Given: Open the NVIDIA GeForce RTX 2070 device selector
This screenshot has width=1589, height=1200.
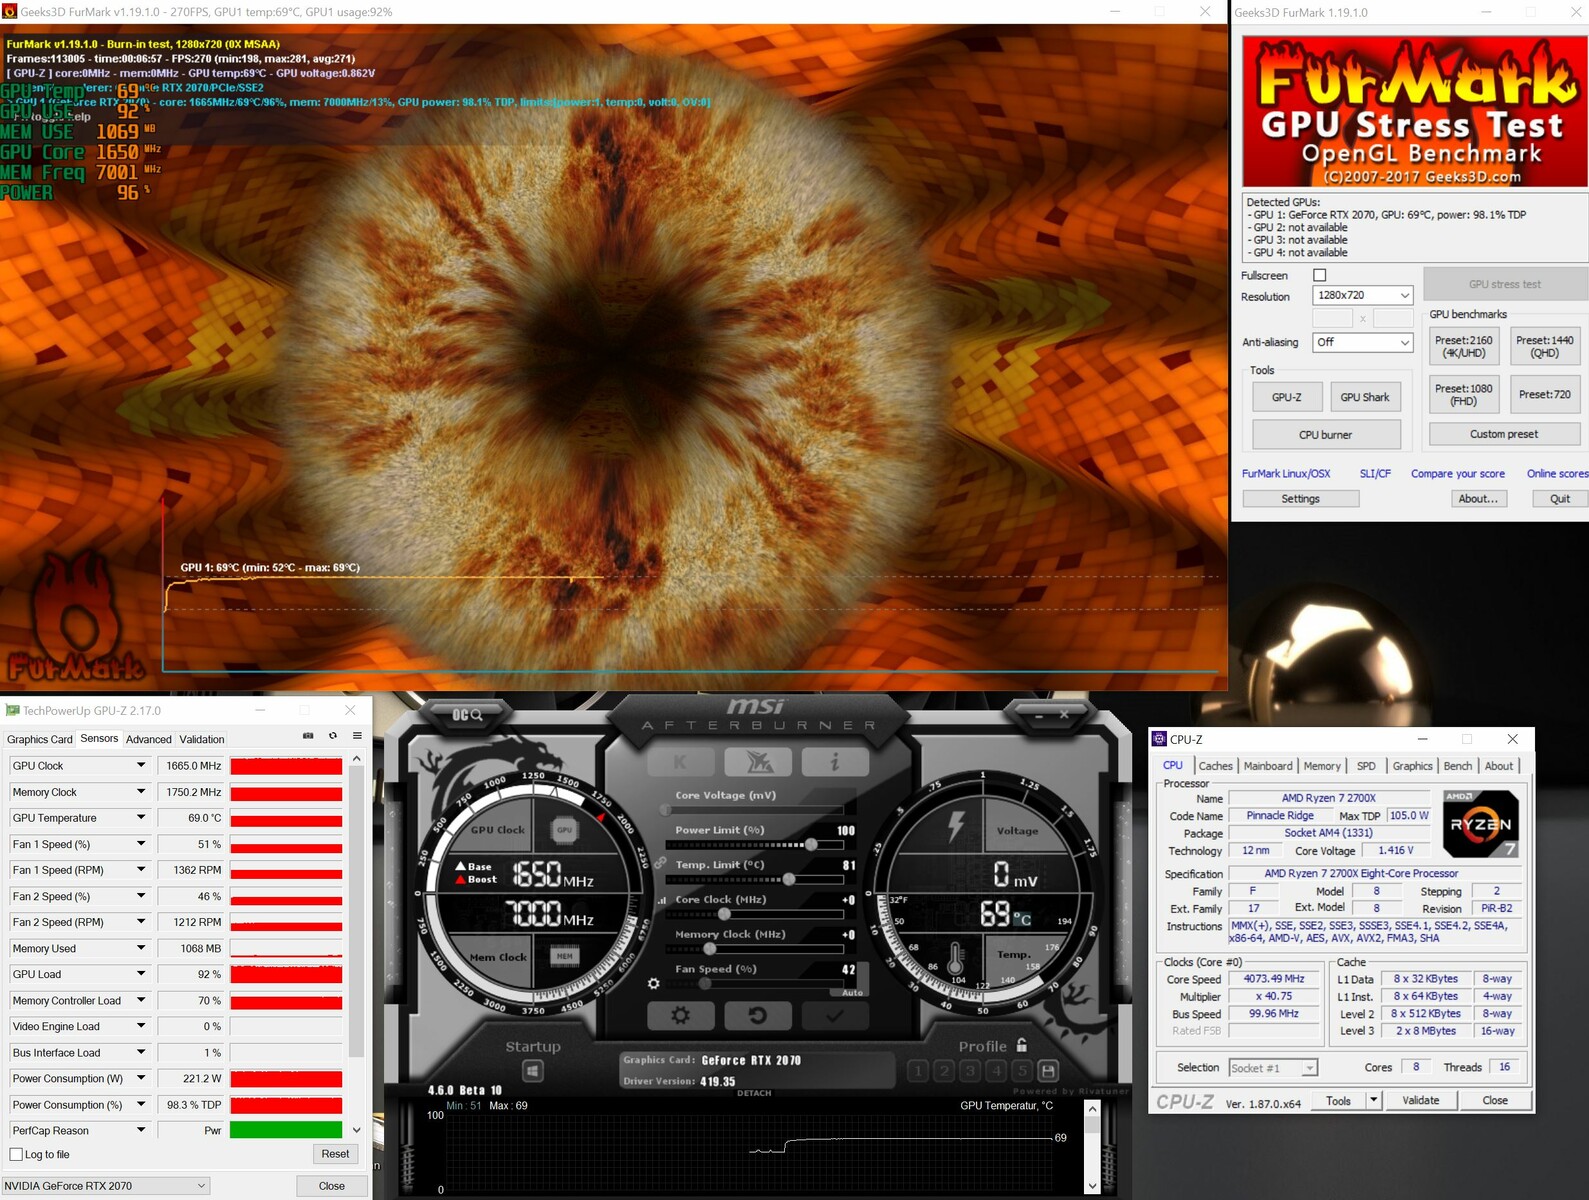Looking at the screenshot, I should (105, 1186).
